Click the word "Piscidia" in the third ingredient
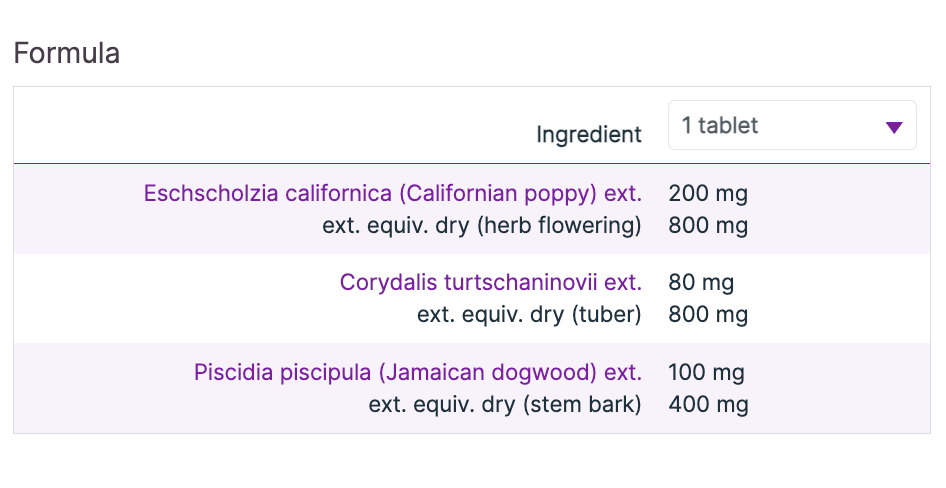 (232, 373)
